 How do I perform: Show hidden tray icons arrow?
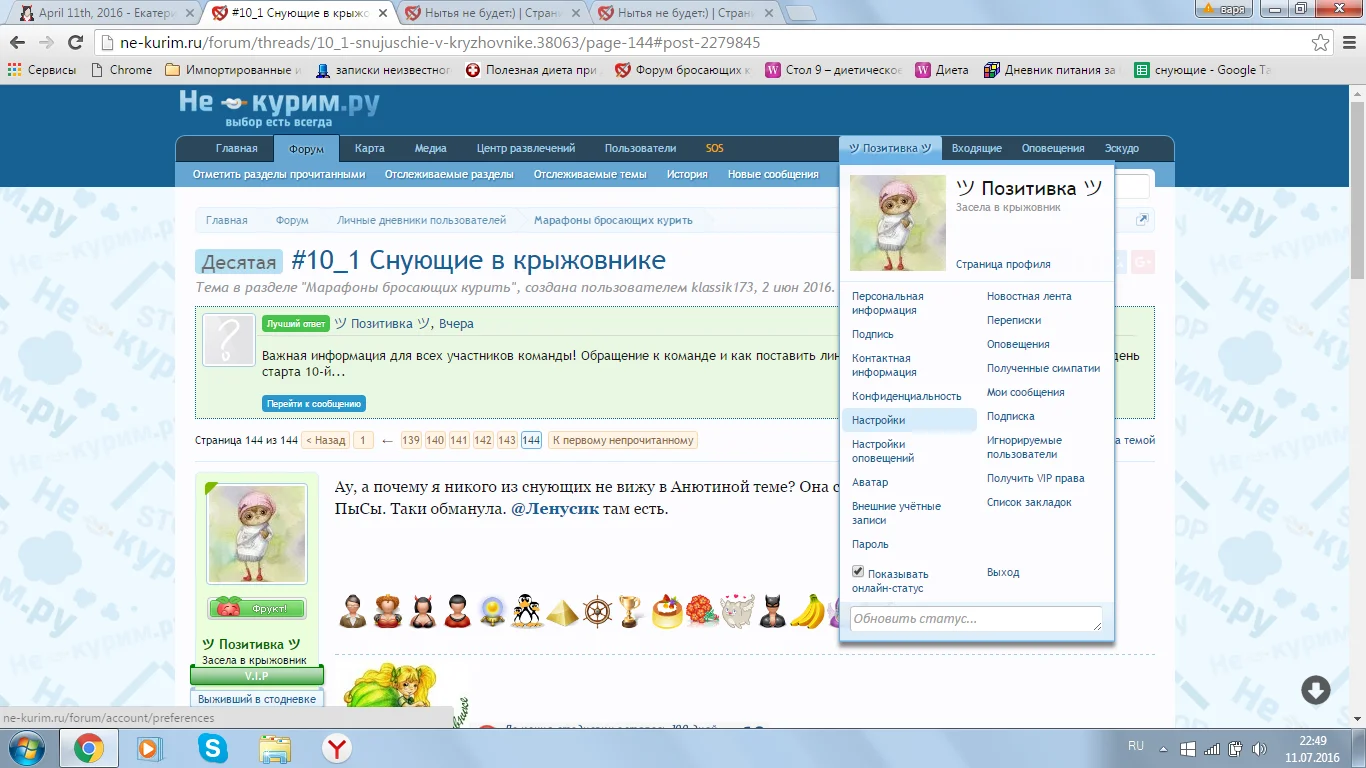(1163, 748)
